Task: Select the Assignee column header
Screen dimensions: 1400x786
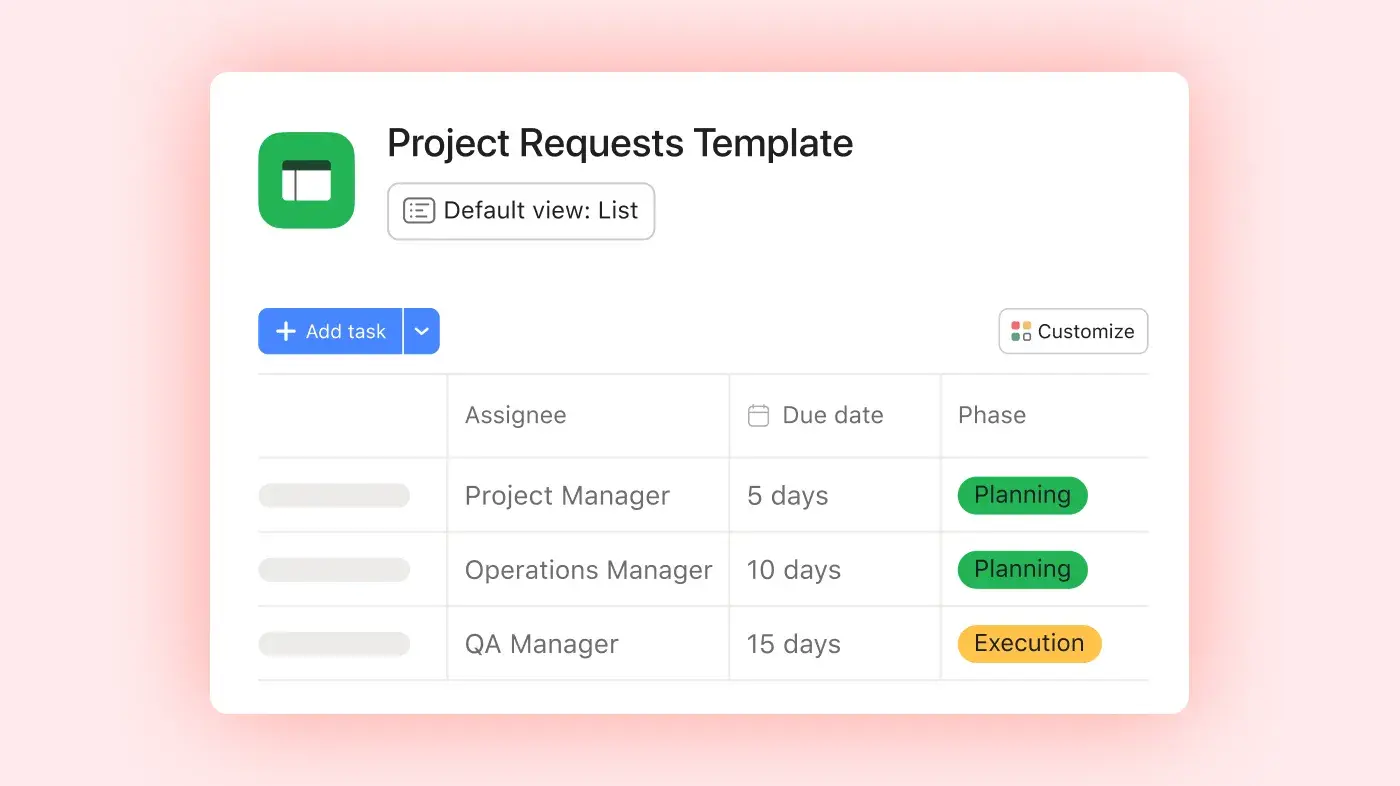Action: tap(516, 415)
